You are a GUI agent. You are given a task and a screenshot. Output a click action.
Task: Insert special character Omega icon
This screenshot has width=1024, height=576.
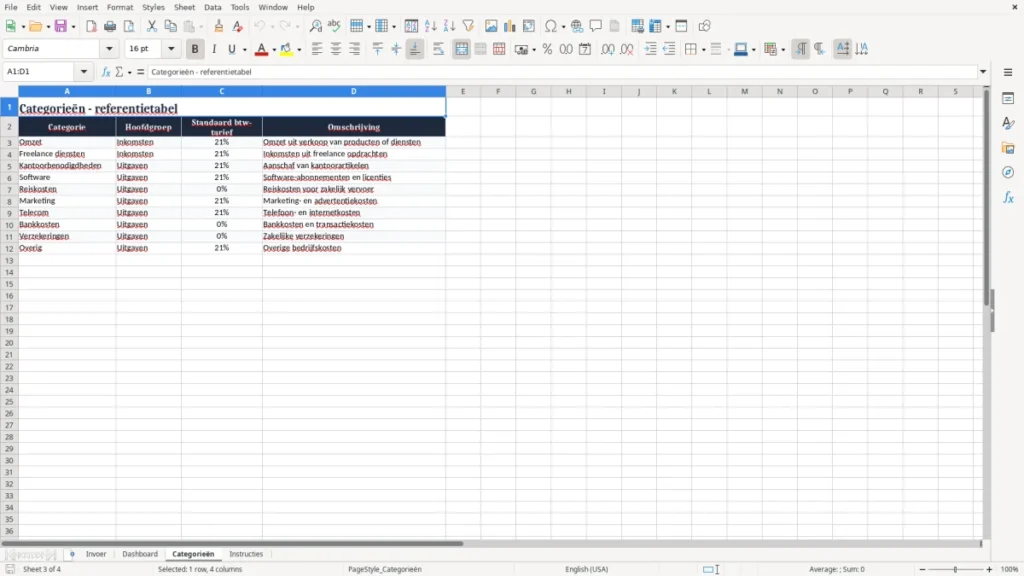tap(551, 26)
